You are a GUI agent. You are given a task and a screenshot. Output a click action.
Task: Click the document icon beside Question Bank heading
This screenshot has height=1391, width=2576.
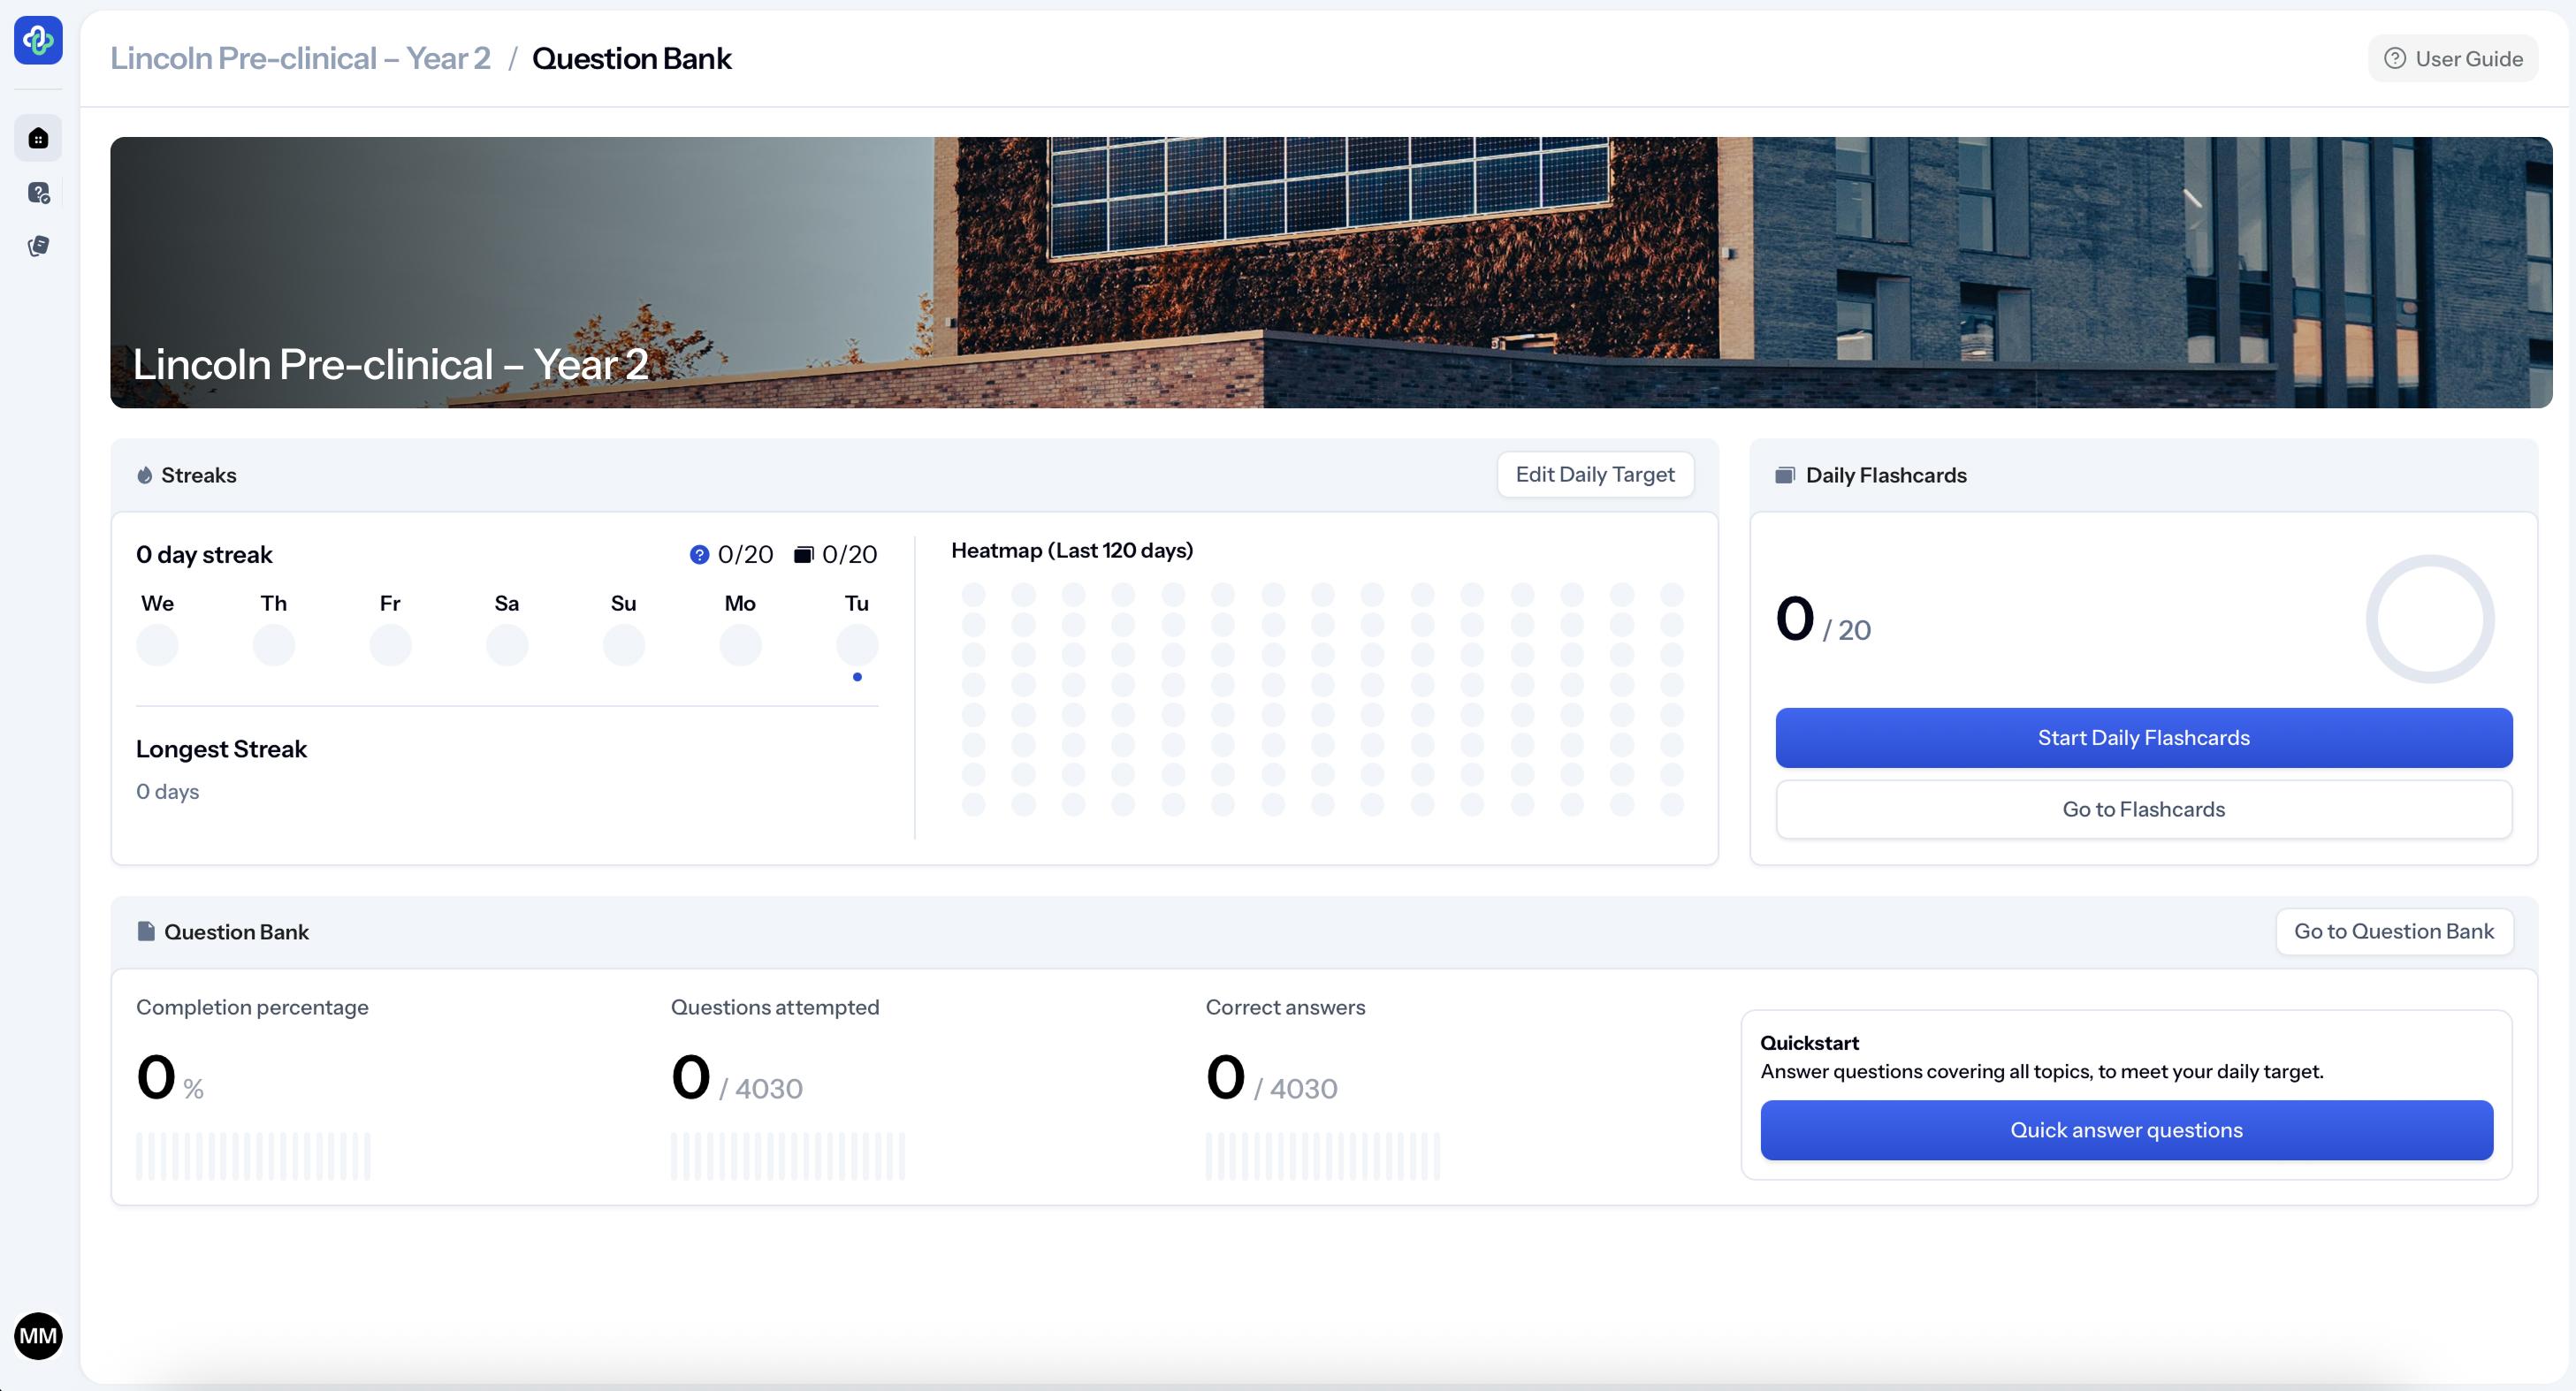146,931
